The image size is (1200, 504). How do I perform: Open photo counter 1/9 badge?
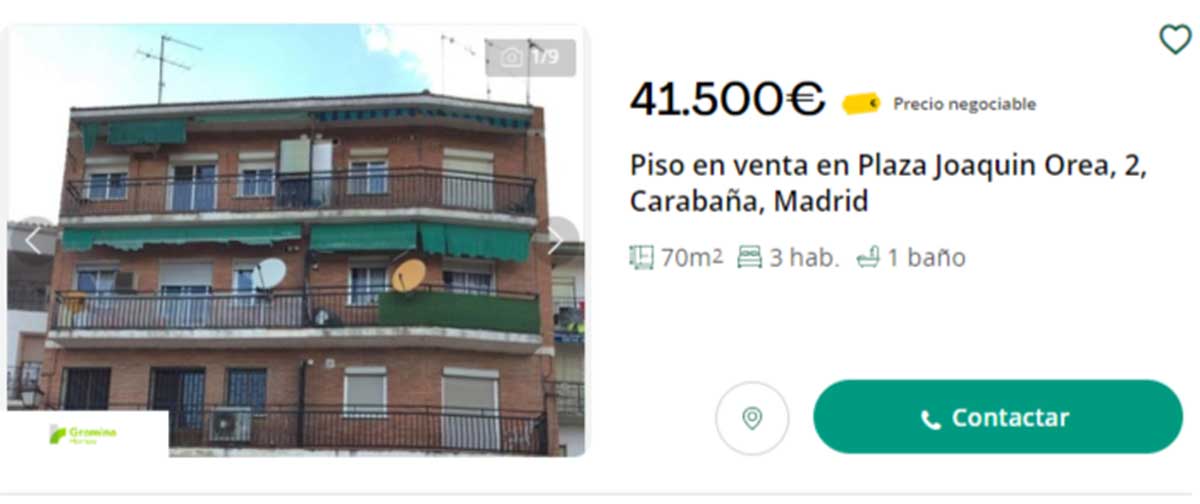531,57
